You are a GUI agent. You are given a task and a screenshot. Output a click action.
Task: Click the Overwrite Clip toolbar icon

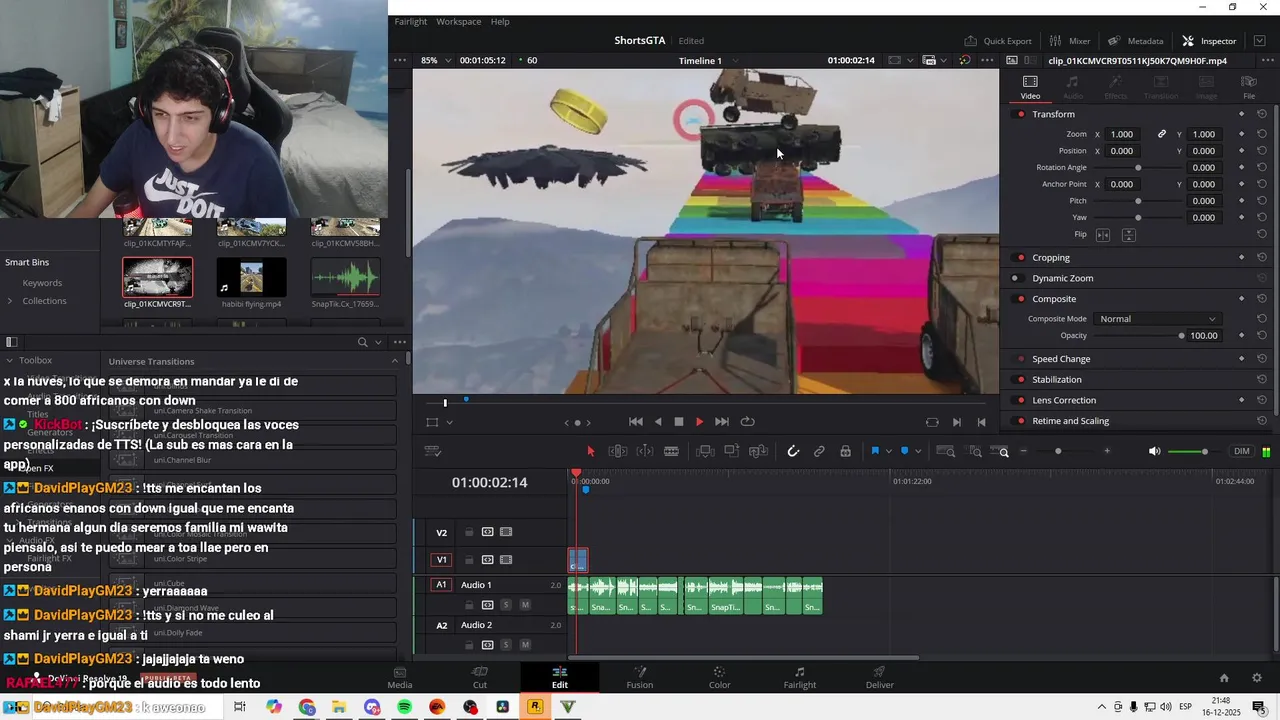point(731,451)
